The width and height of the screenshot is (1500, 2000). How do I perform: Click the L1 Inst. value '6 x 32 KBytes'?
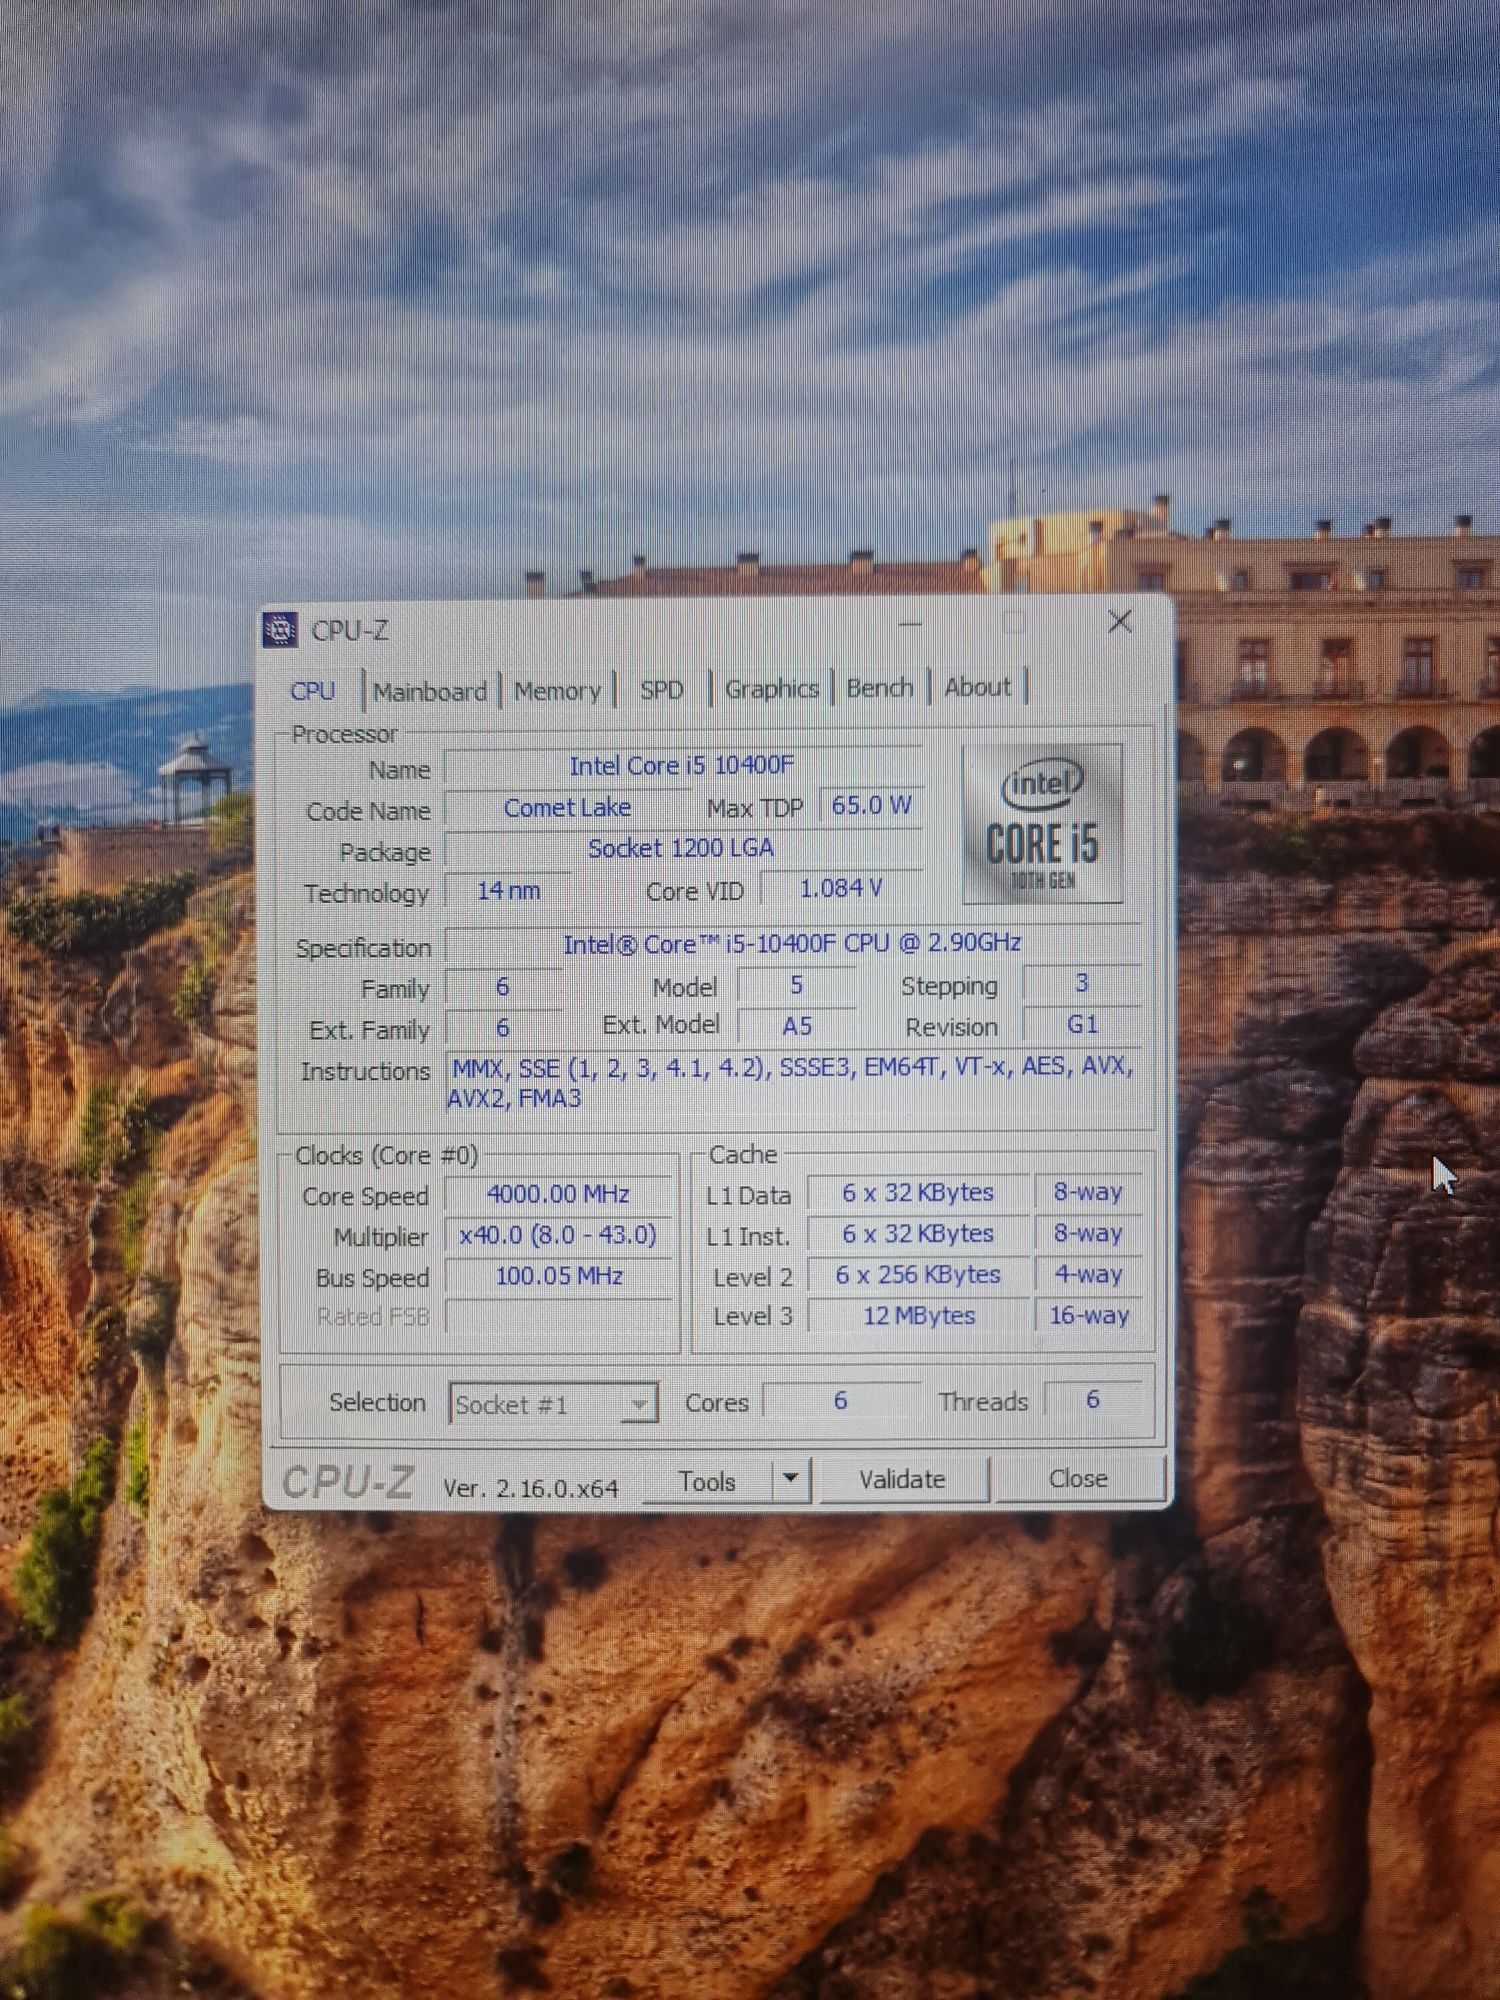pyautogui.click(x=918, y=1234)
